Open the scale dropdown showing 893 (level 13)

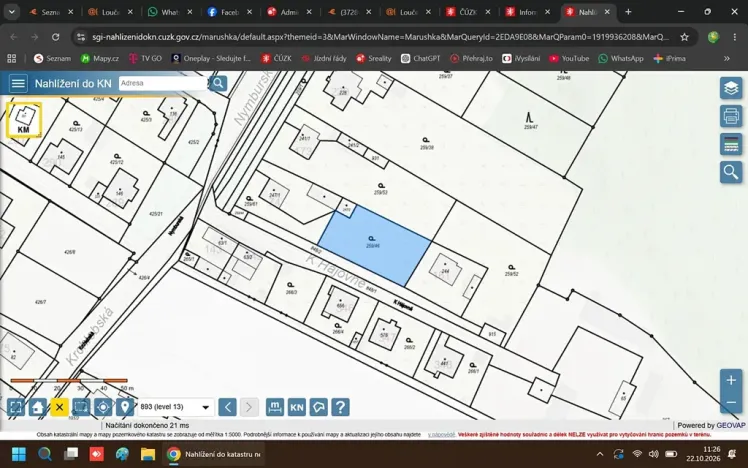coord(175,407)
